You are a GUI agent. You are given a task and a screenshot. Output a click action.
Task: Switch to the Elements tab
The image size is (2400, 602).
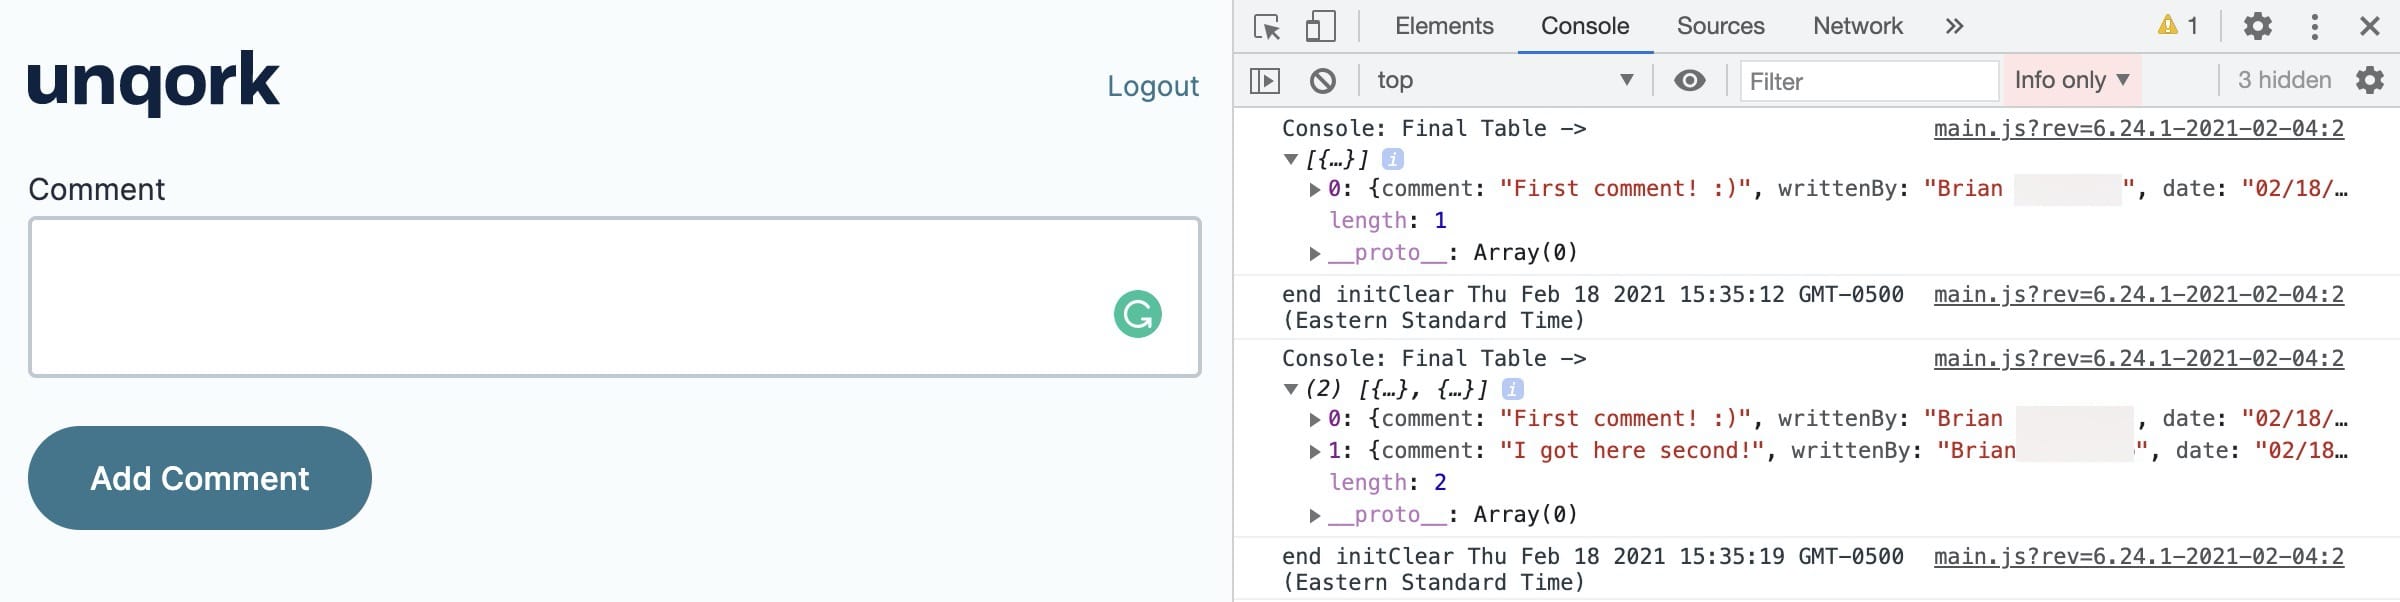click(x=1444, y=26)
